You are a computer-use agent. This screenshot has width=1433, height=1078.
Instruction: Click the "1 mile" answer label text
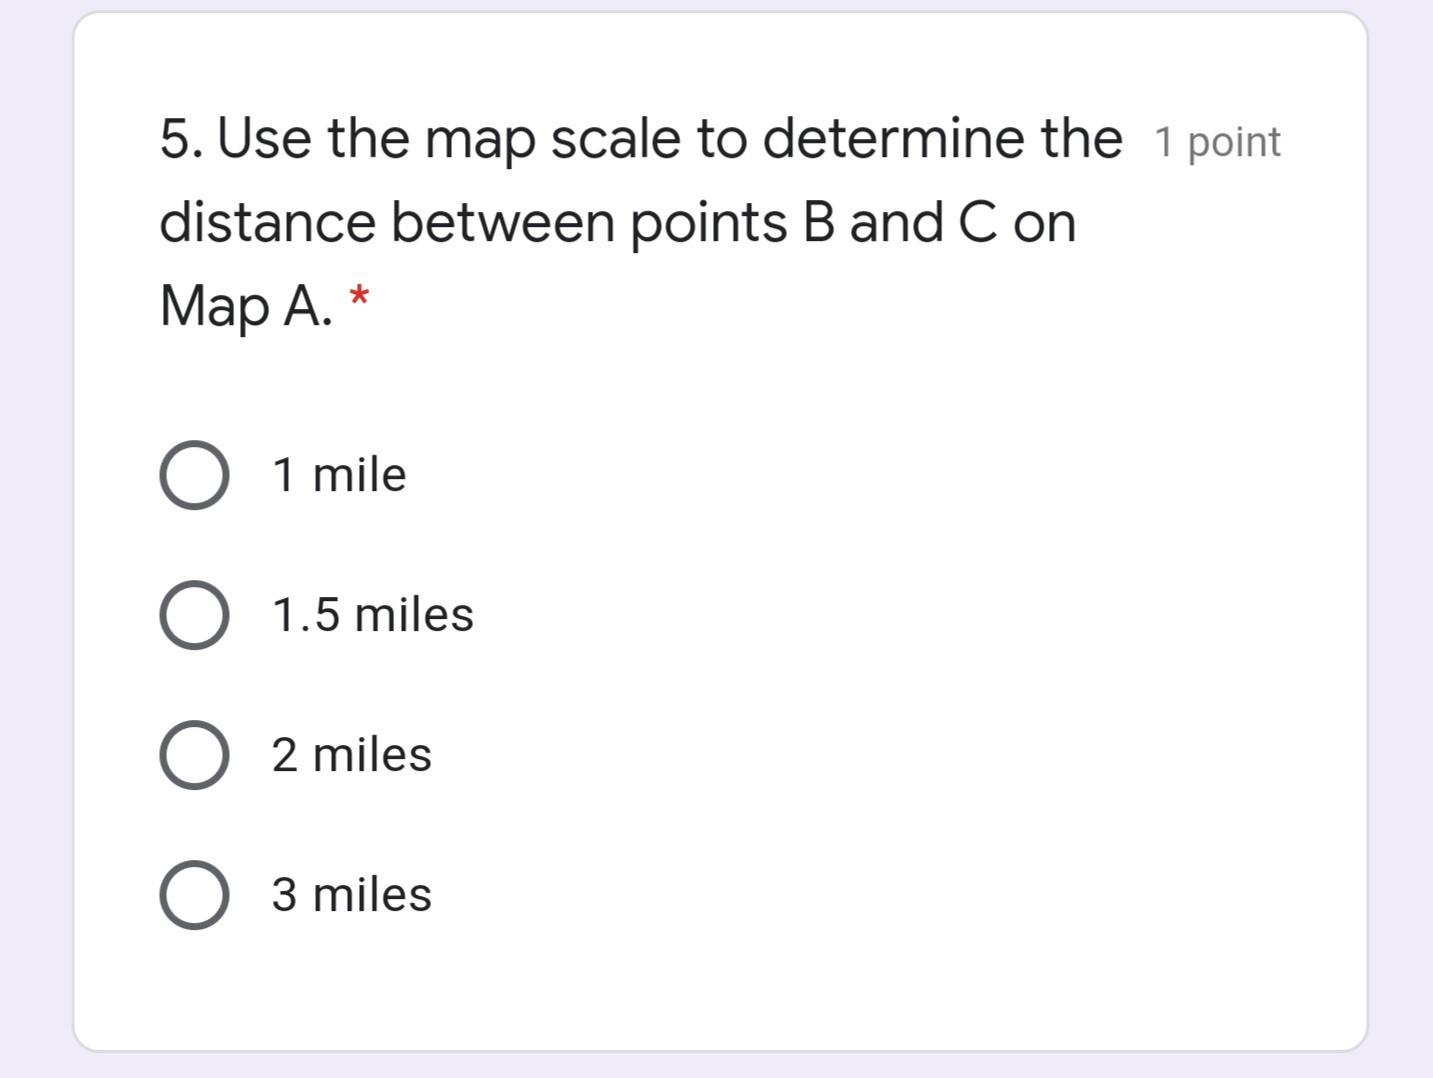(339, 475)
